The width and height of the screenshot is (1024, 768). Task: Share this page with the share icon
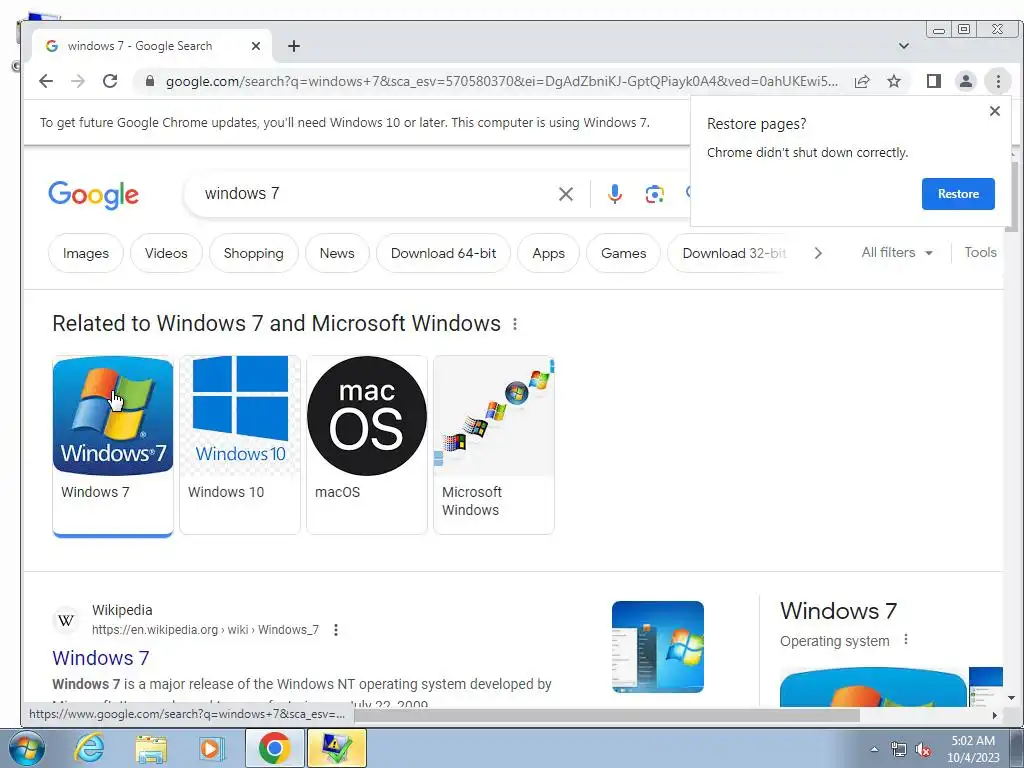pos(862,81)
